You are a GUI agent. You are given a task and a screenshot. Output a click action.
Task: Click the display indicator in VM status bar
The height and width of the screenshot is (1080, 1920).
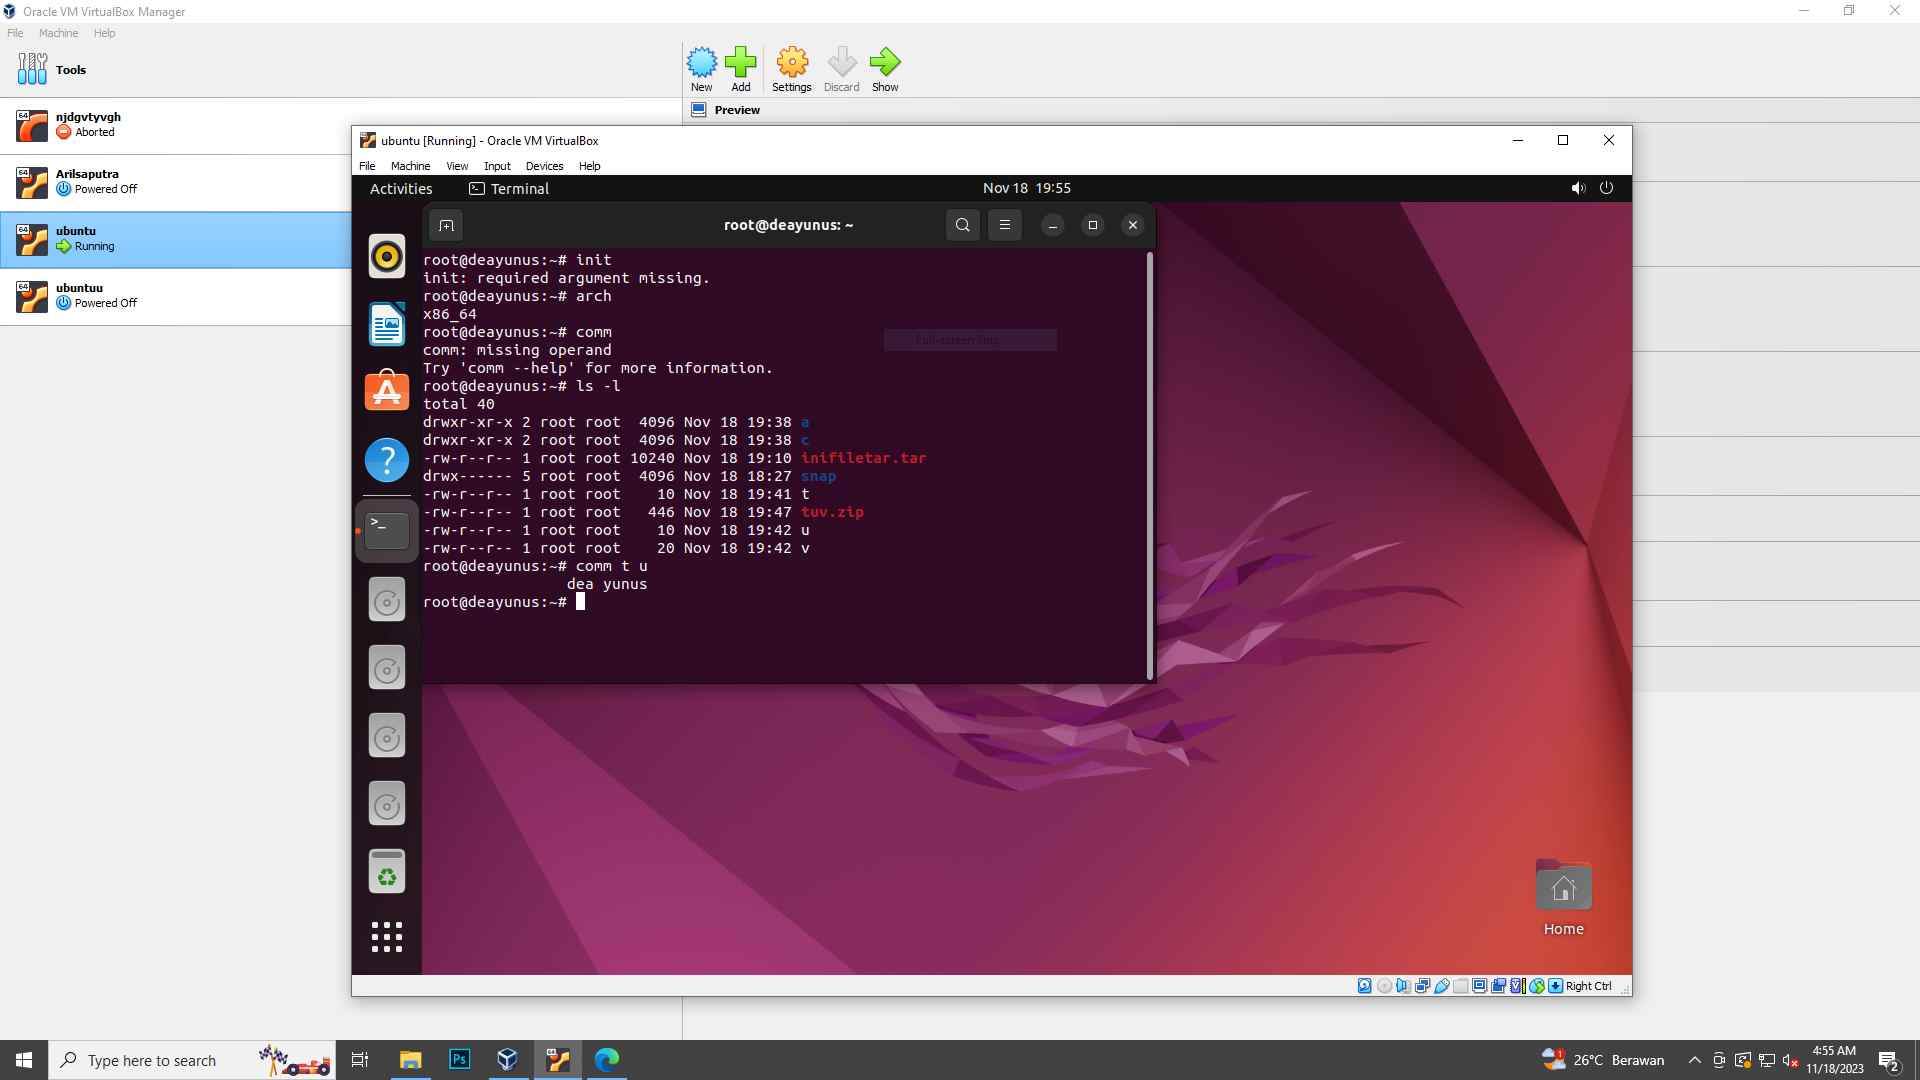tap(1479, 986)
